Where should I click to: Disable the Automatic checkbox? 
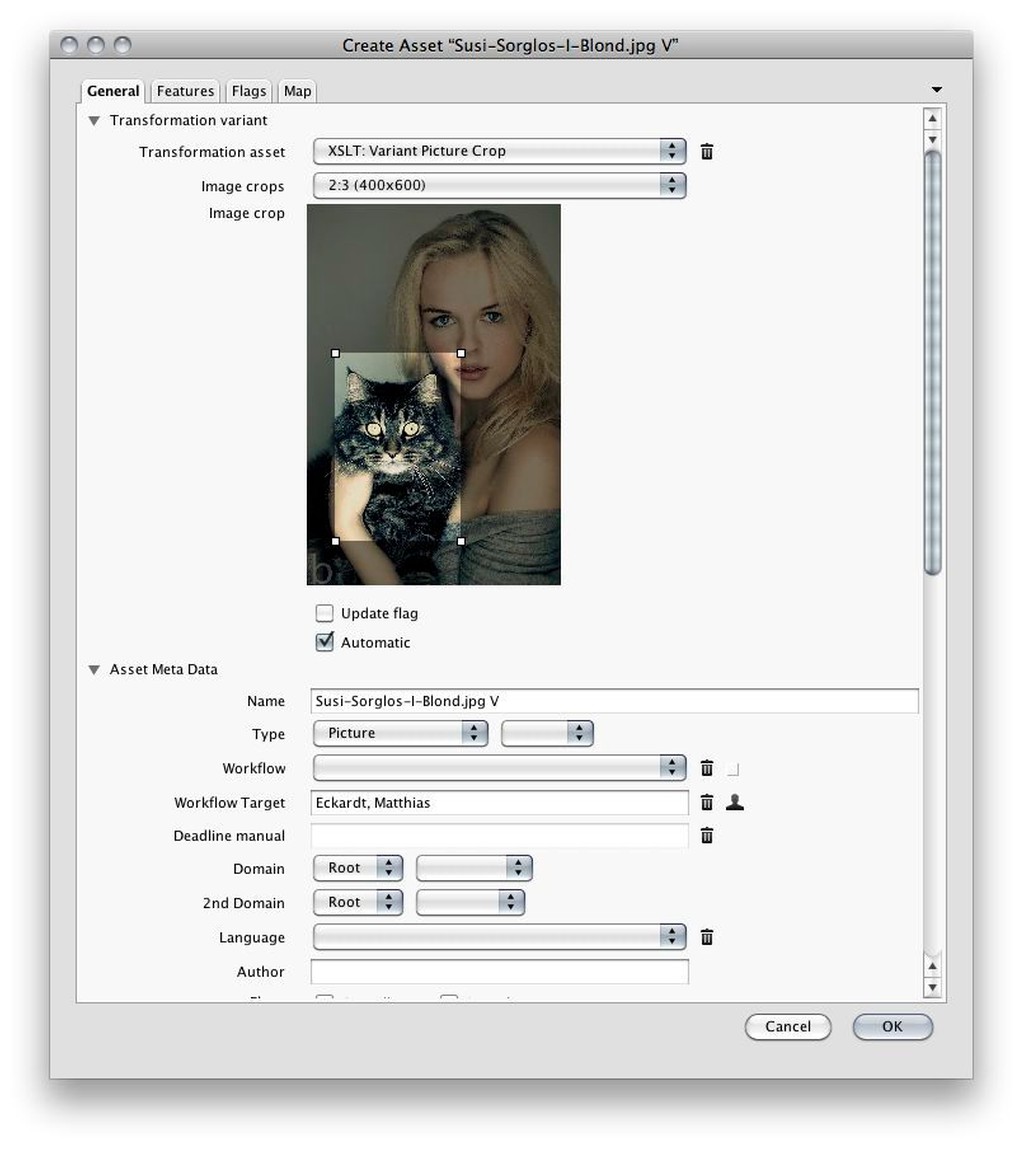(324, 642)
